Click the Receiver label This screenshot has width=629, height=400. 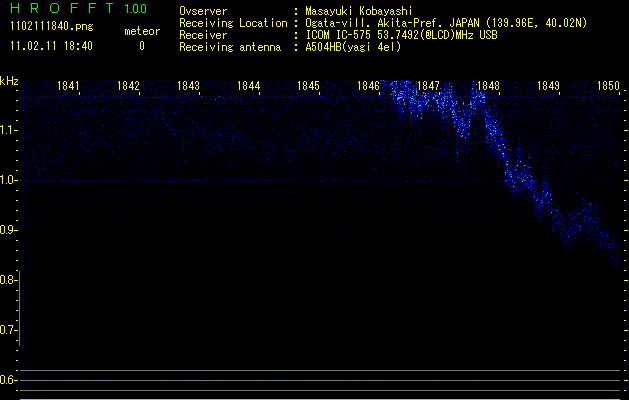click(x=203, y=35)
